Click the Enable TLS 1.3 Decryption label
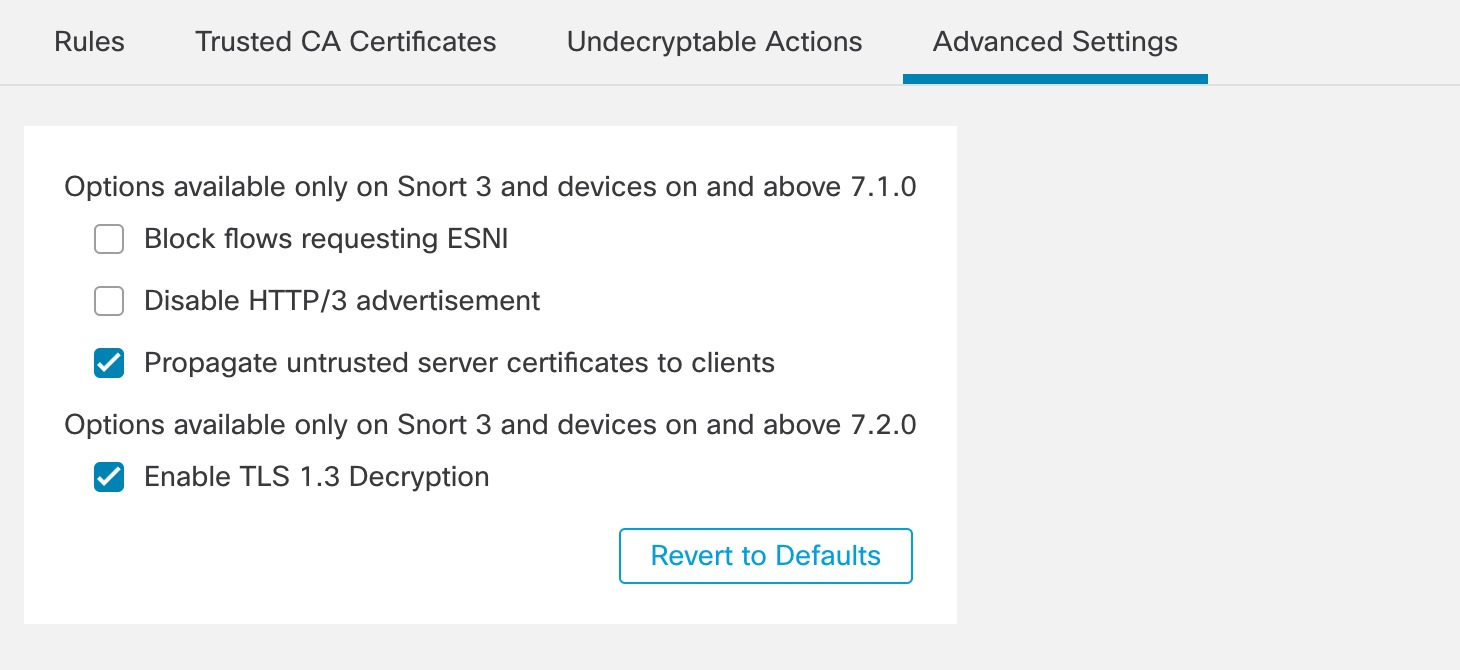 coord(316,477)
